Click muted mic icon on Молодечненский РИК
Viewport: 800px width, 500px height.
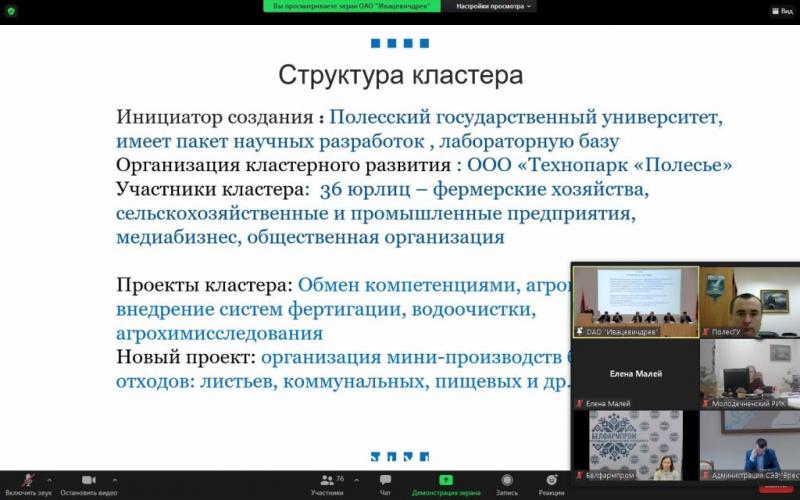707,404
